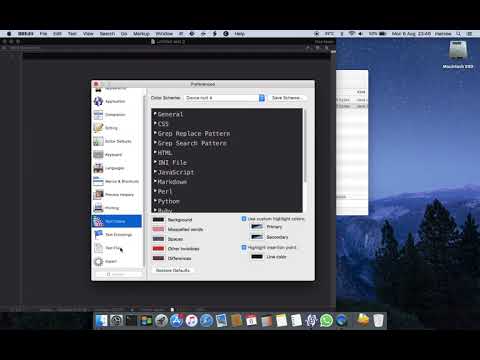Expand the CSS color group

(x=155, y=124)
